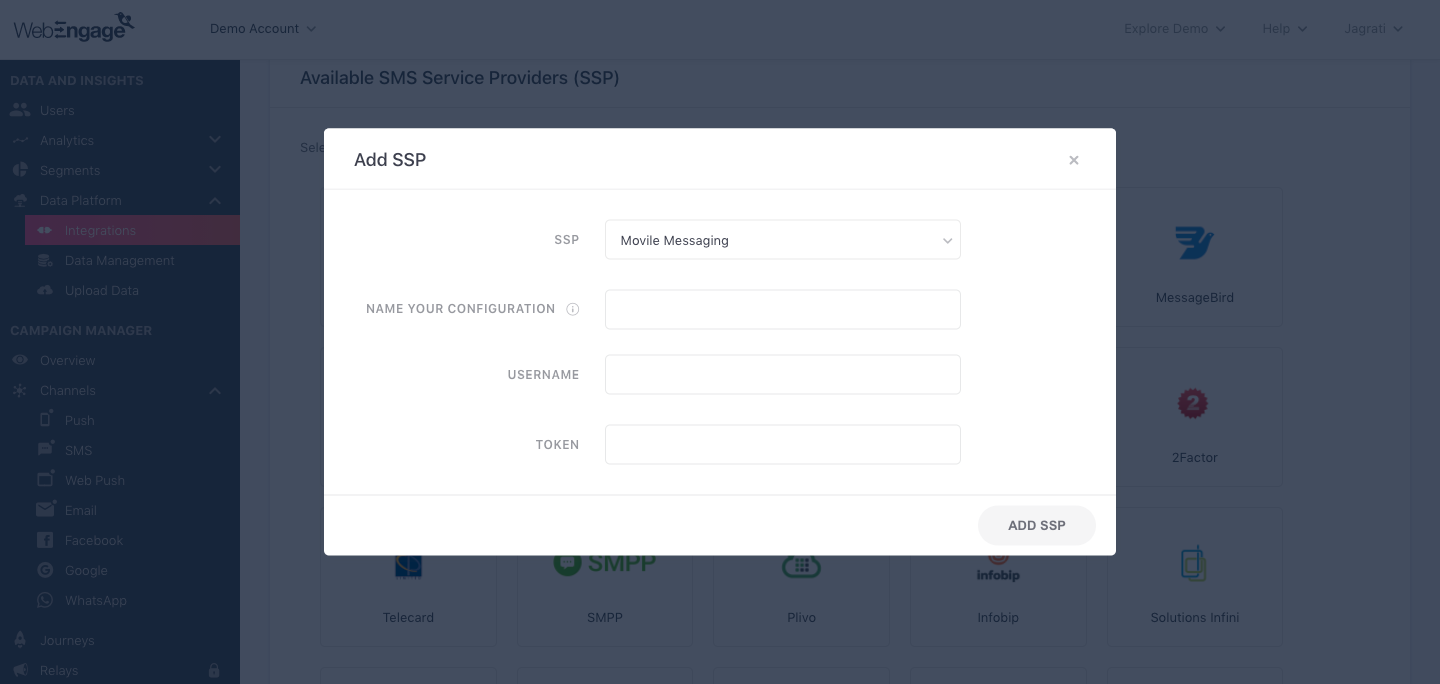
Task: Click the WebEngage logo
Action: (x=74, y=27)
